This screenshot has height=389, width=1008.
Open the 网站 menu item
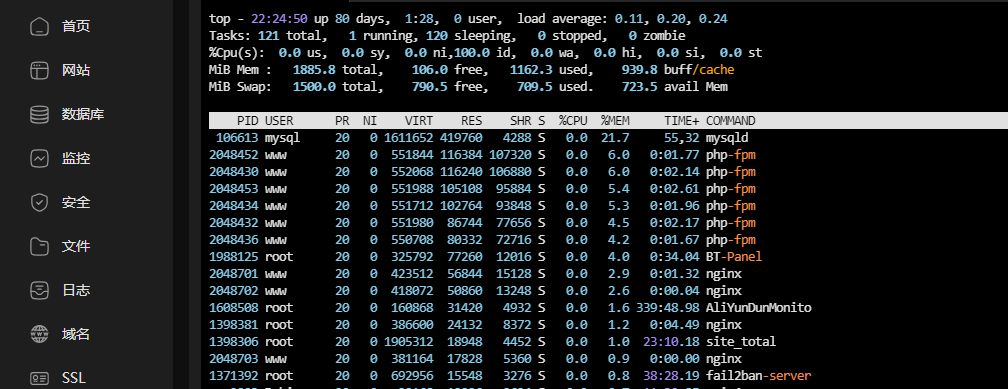76,71
